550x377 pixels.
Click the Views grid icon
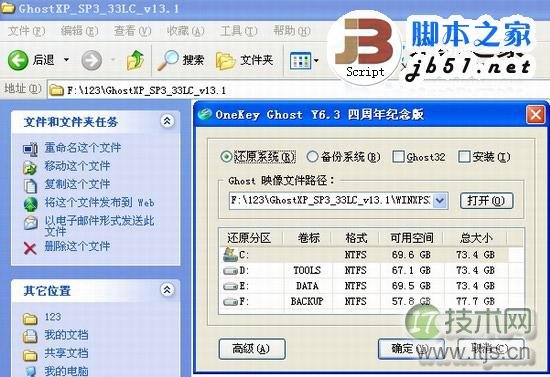pos(300,61)
